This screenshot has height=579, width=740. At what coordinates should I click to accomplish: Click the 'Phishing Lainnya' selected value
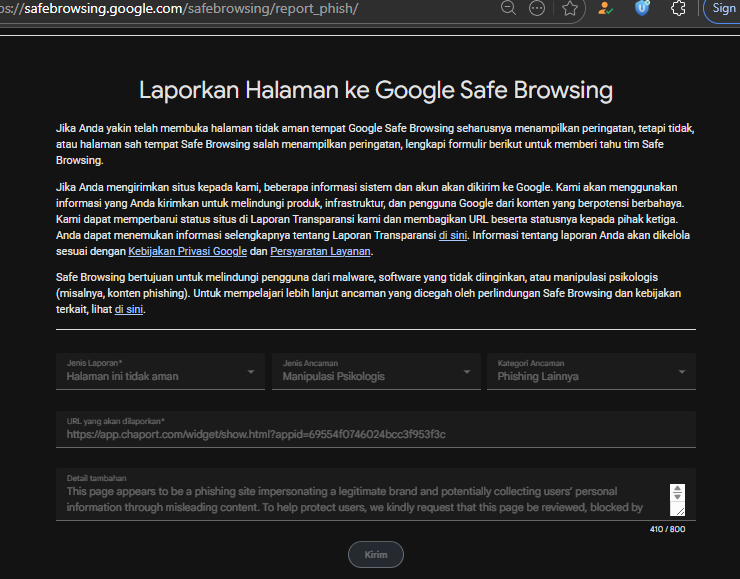[538, 376]
